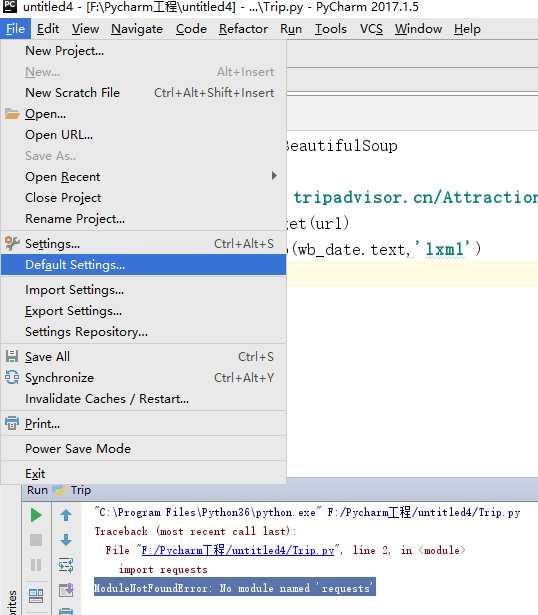Click Exit in File menu
Viewport: 538px width, 615px height.
144,473
